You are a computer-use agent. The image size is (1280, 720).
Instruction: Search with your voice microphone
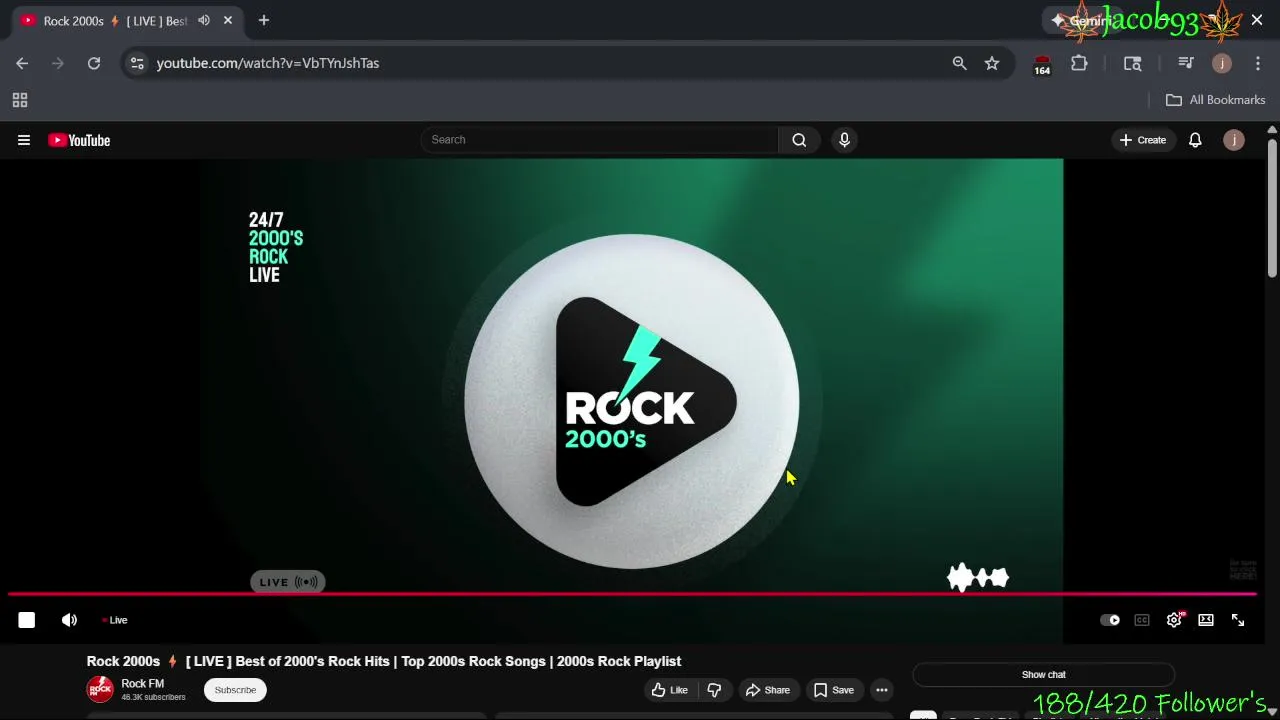pyautogui.click(x=844, y=140)
